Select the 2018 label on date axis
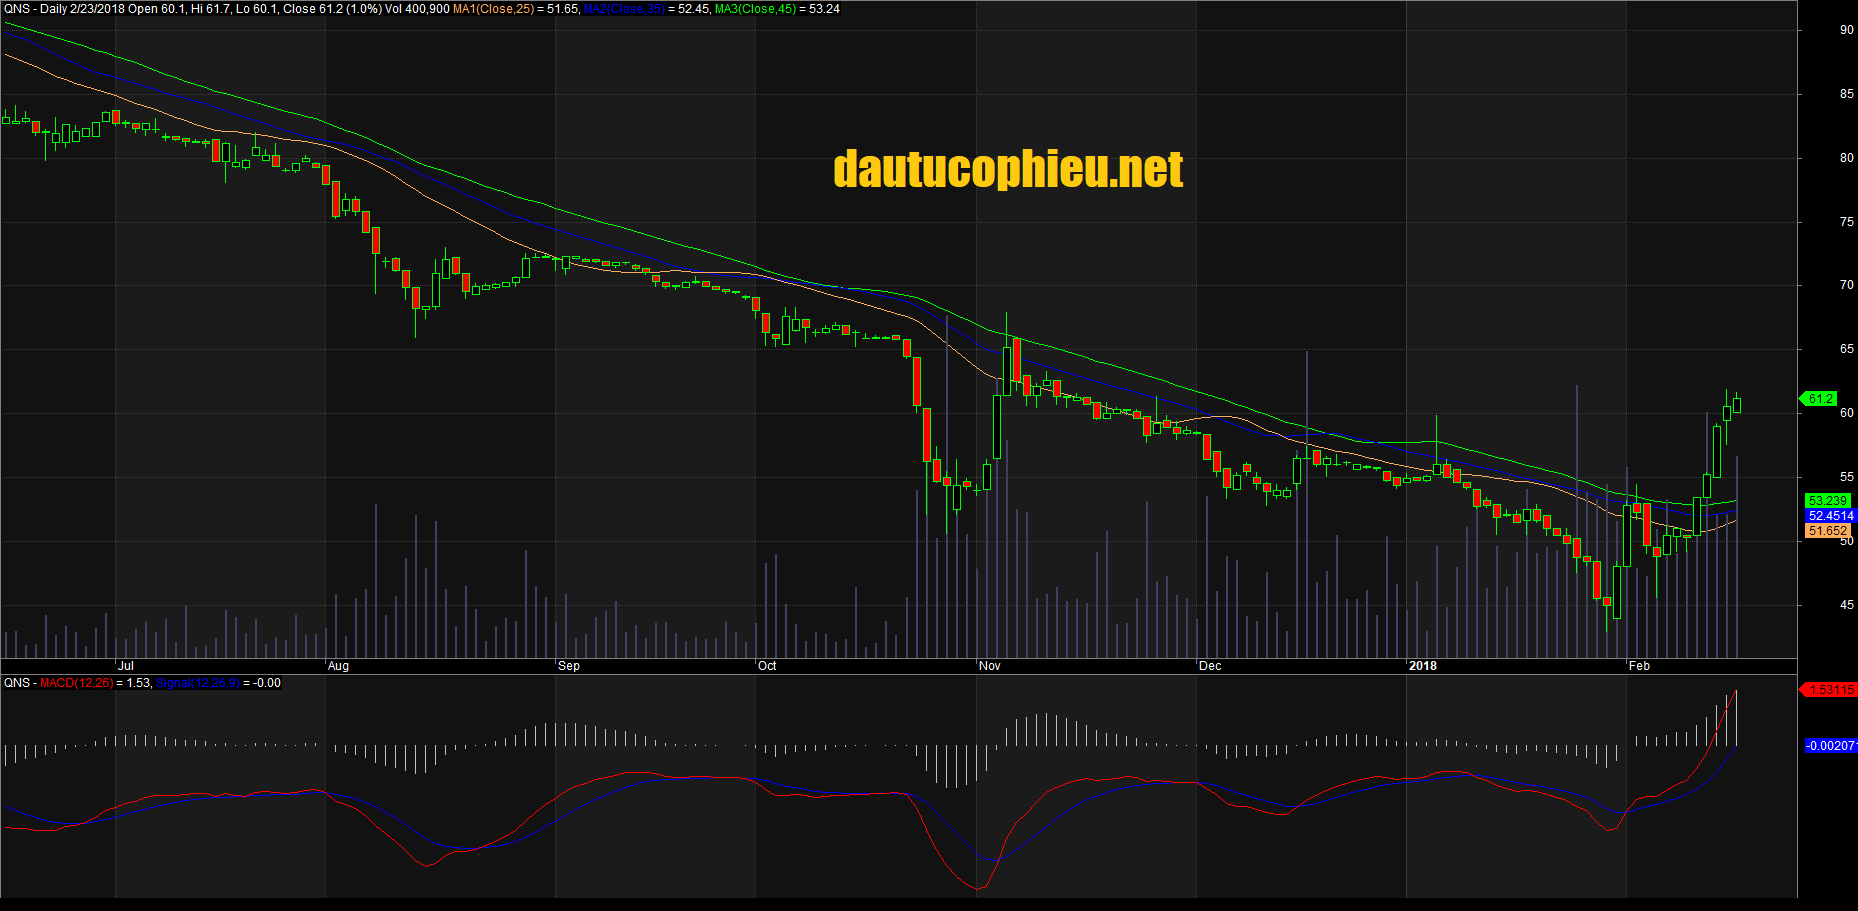 (1423, 665)
